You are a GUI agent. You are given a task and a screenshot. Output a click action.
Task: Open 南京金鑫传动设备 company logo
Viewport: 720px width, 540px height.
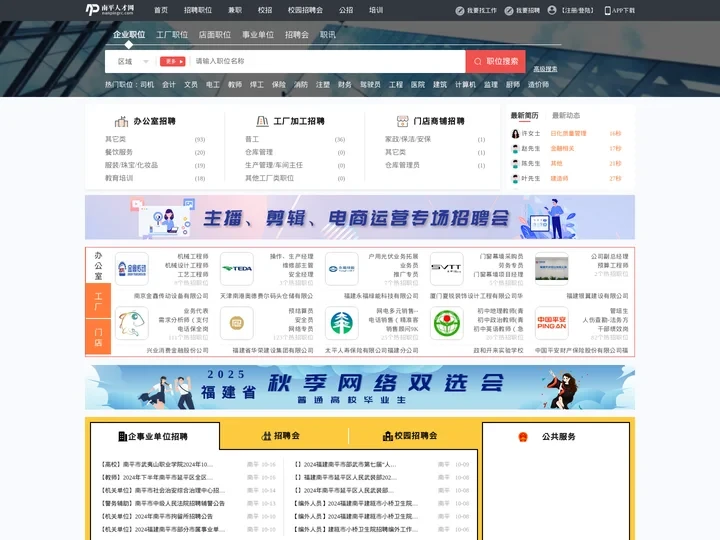tap(132, 269)
